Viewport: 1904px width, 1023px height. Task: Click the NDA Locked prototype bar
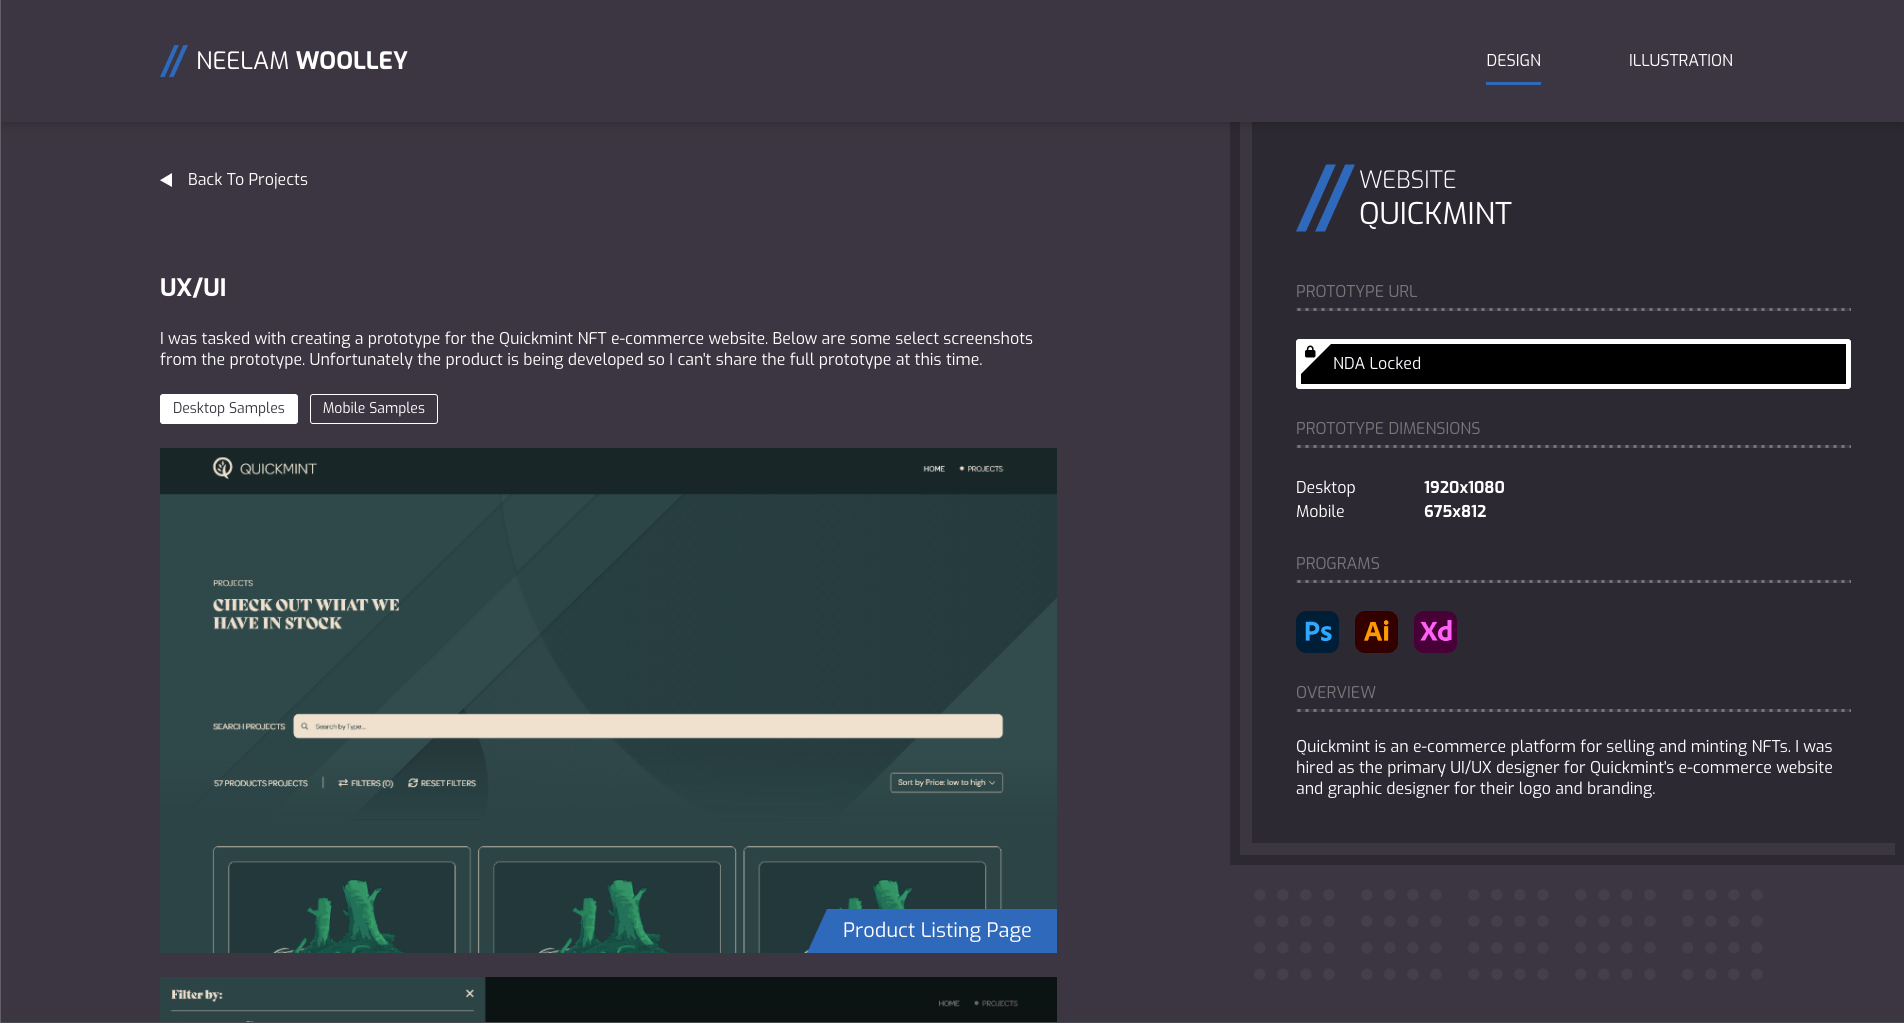coord(1573,364)
